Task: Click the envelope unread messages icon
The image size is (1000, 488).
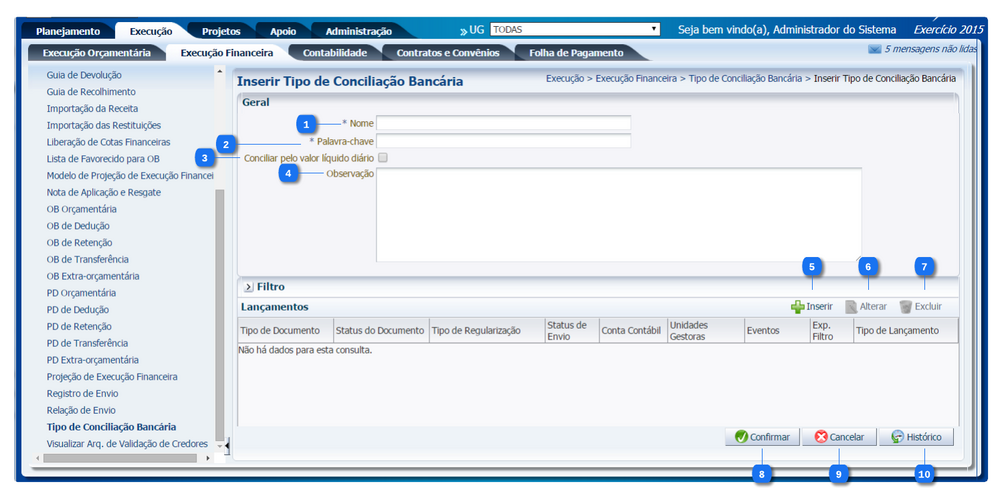Action: [875, 48]
